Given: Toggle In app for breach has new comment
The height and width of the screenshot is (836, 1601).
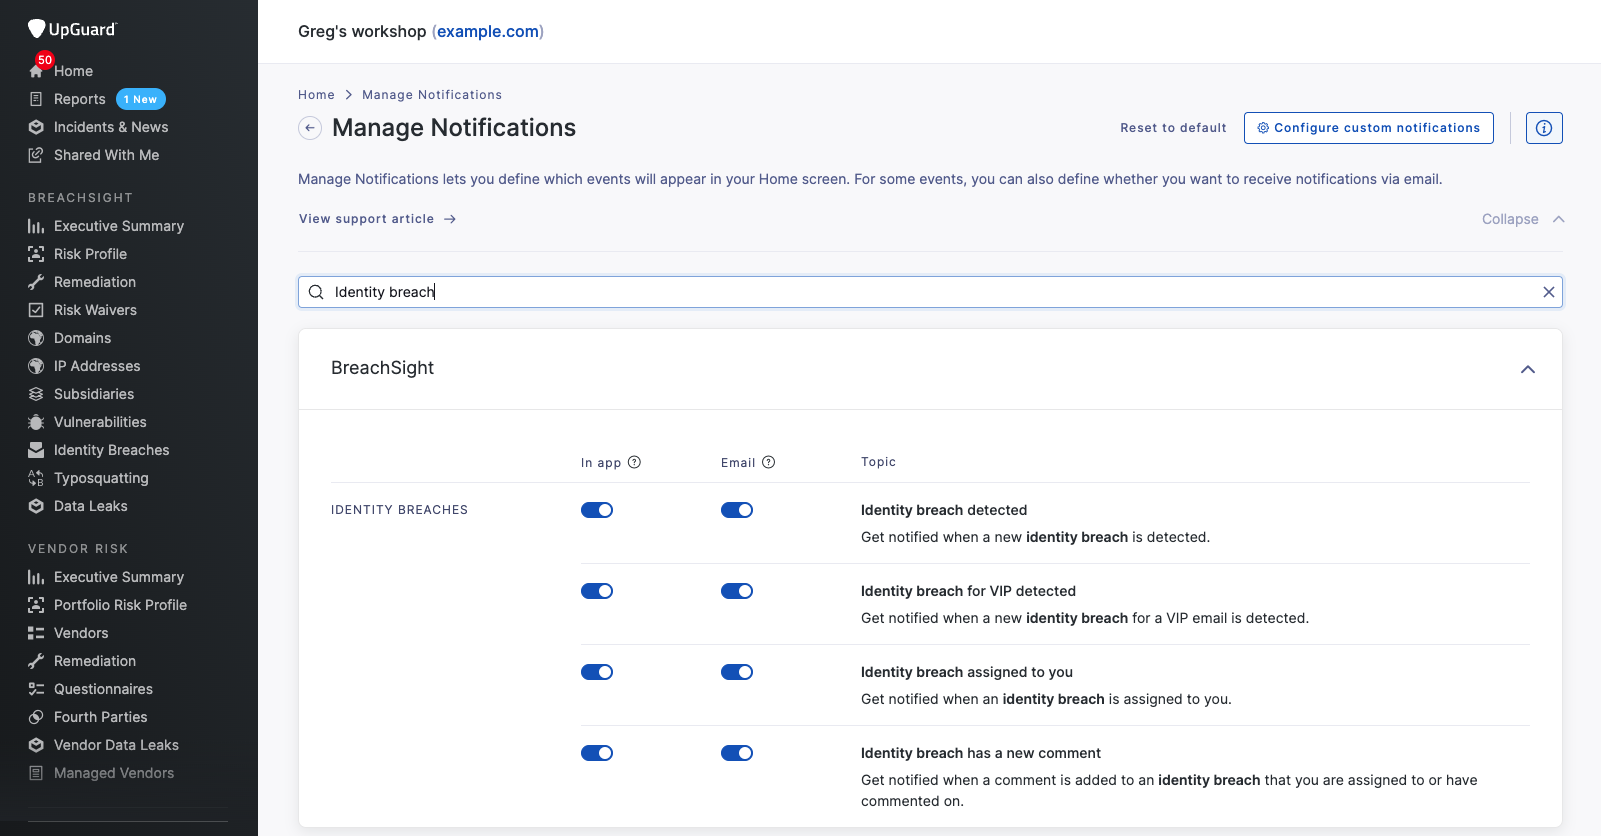Looking at the screenshot, I should click(597, 753).
